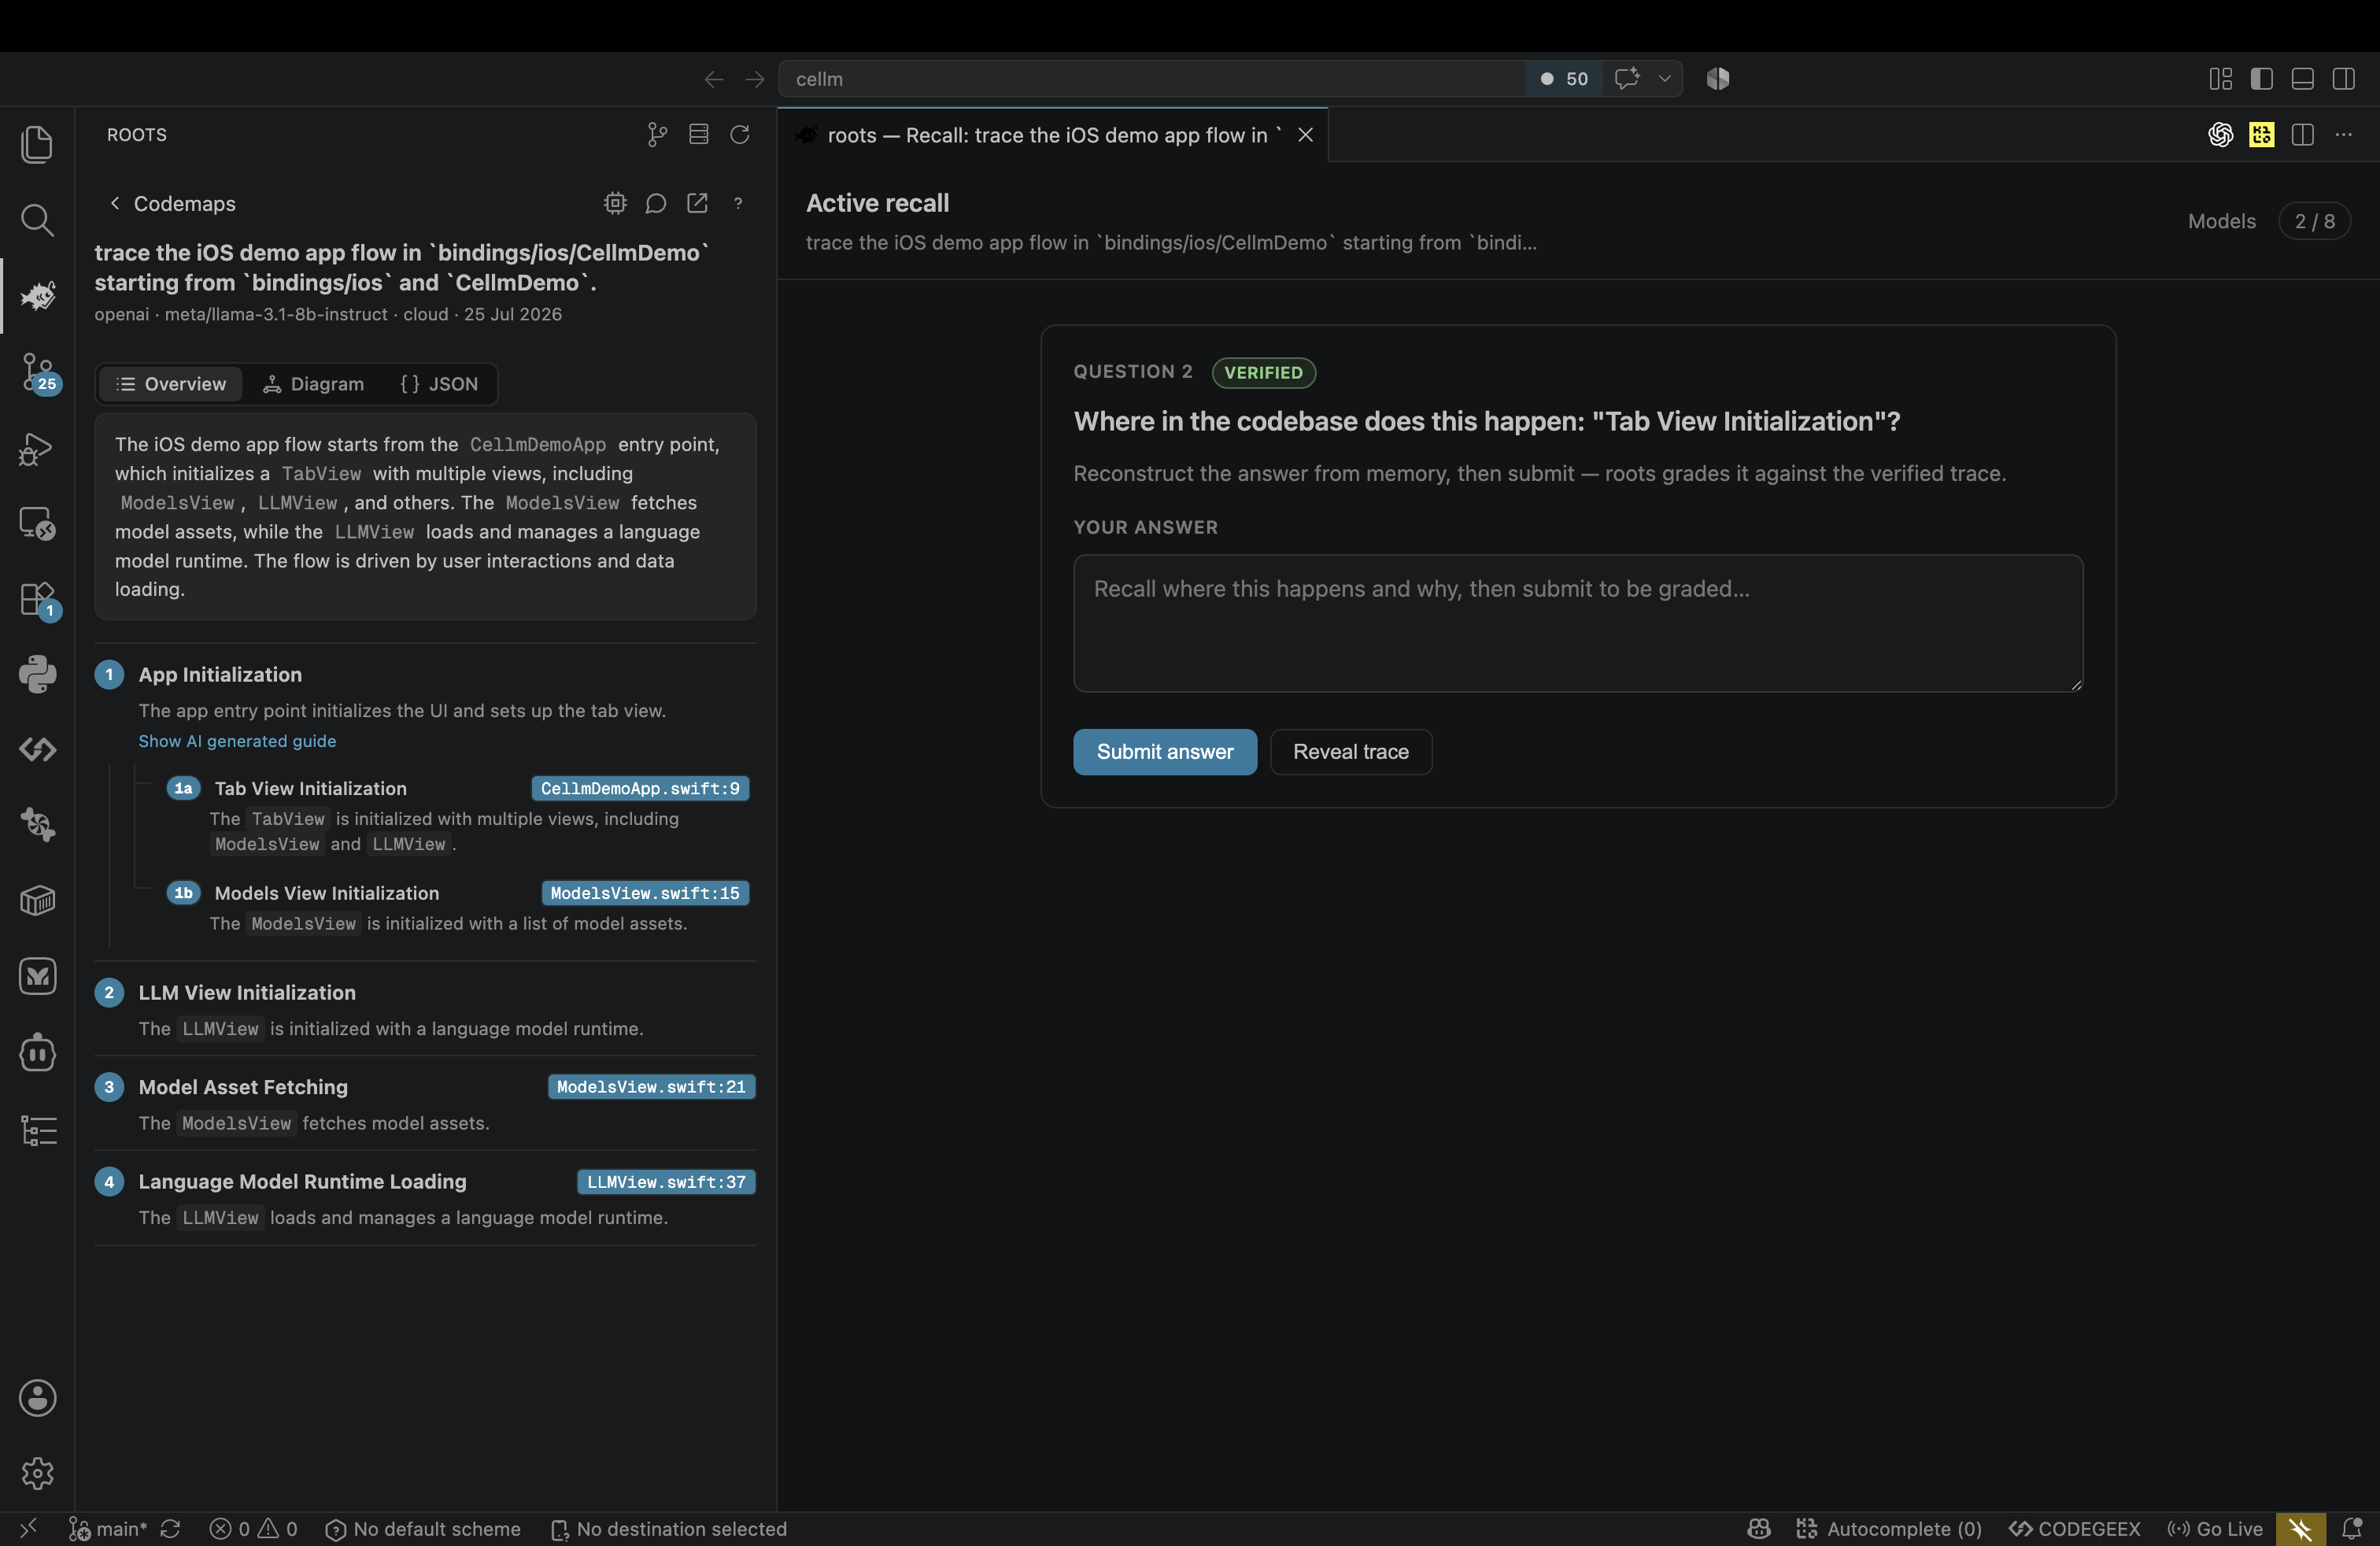2380x1546 pixels.
Task: Open LLMView.swift:37 file reference
Action: [x=666, y=1181]
